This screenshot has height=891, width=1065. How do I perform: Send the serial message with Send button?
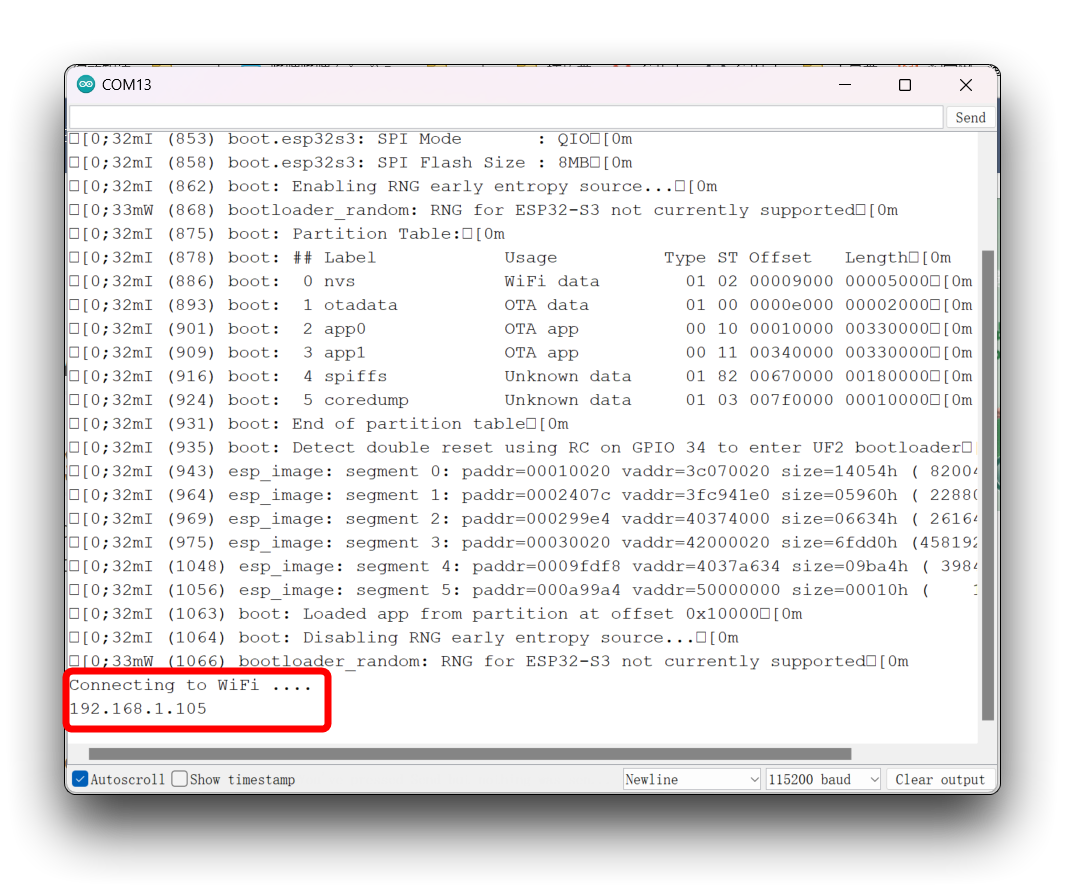(970, 117)
